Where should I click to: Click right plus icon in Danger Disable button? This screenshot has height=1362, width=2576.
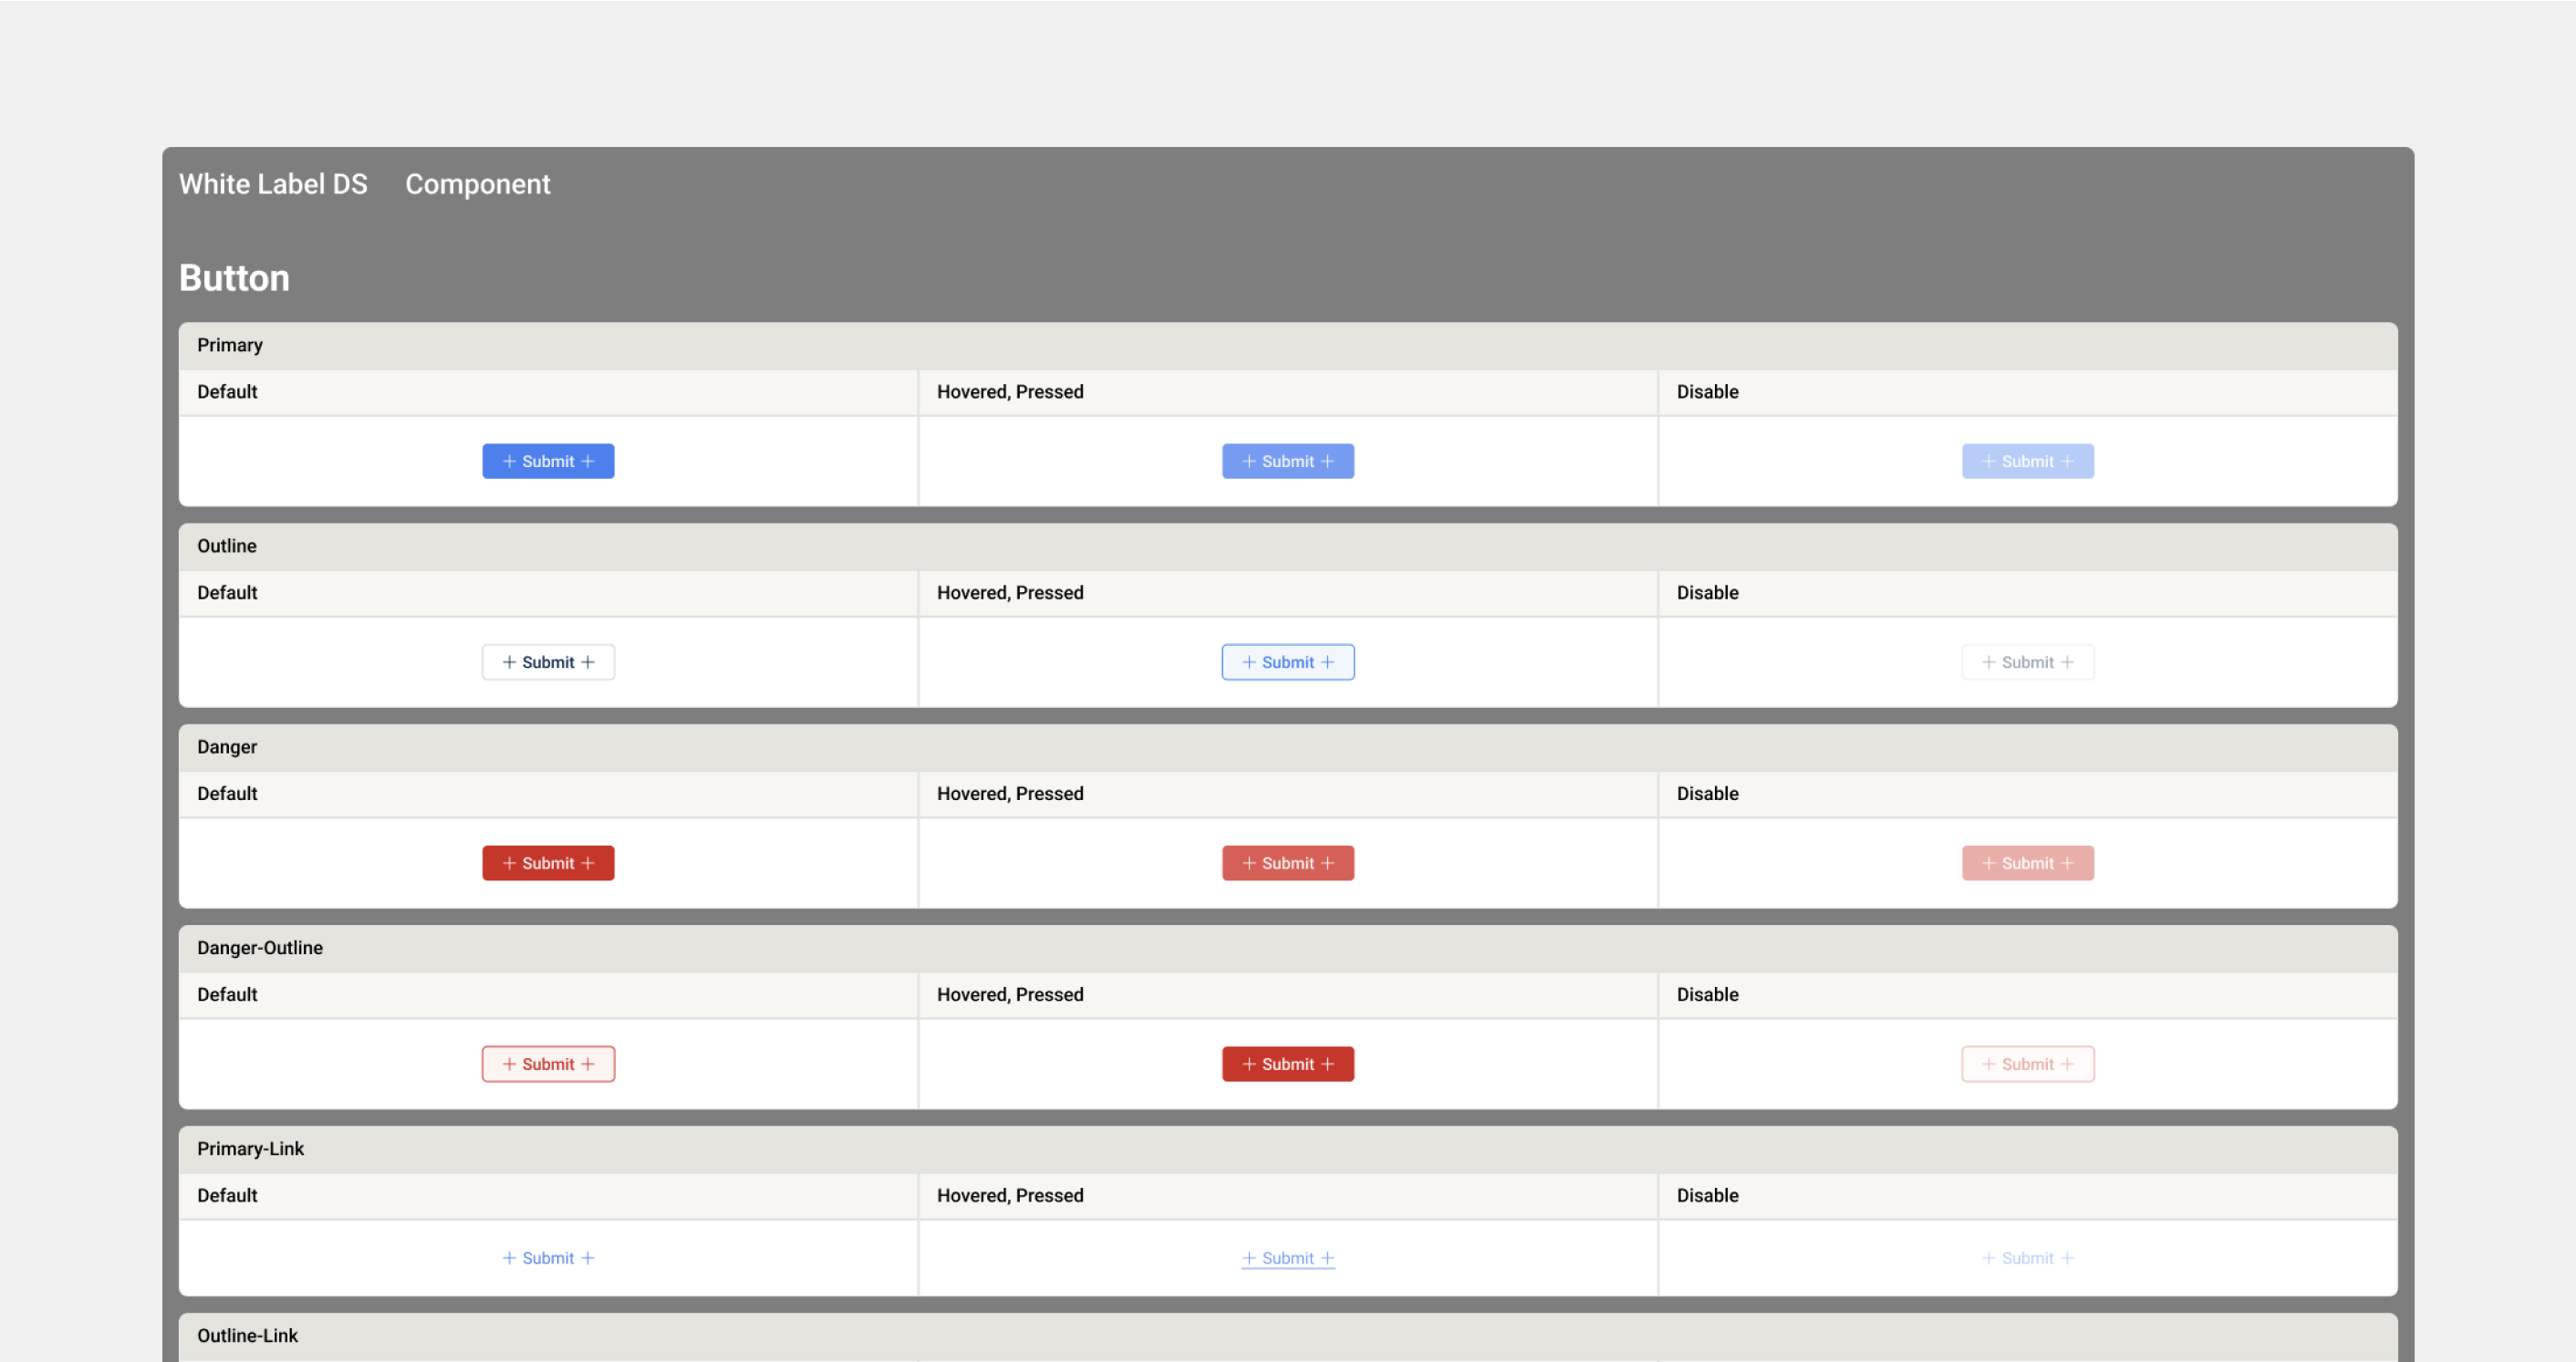point(2068,863)
